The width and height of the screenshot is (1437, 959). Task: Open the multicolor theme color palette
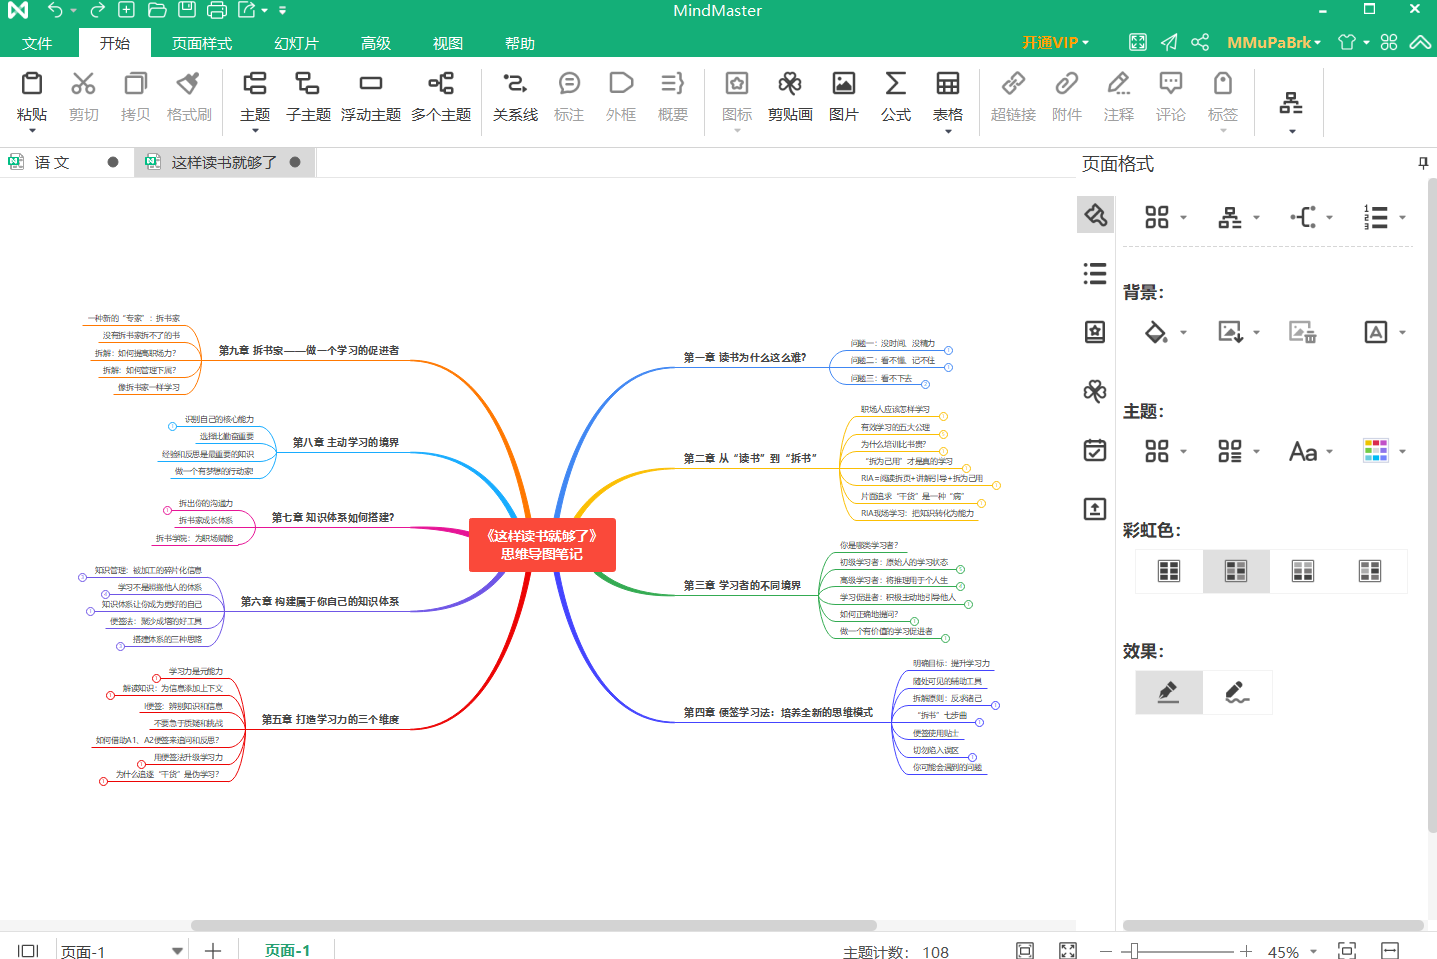1376,451
